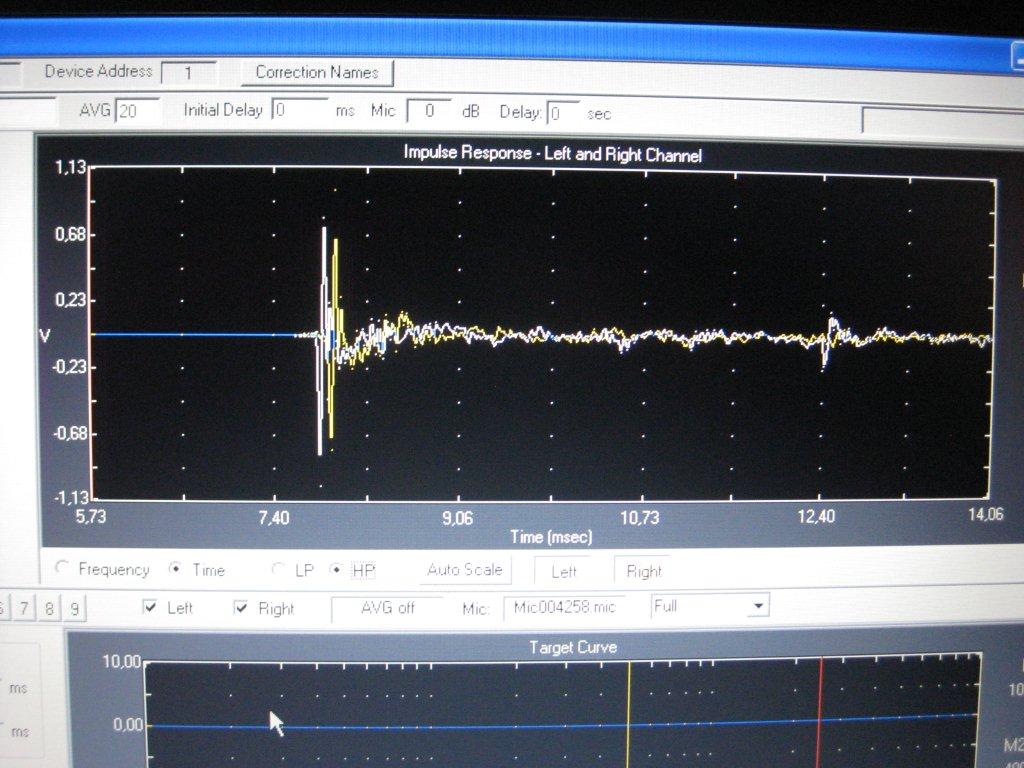Image resolution: width=1024 pixels, height=768 pixels.
Task: Select preset button 9
Action: point(74,609)
